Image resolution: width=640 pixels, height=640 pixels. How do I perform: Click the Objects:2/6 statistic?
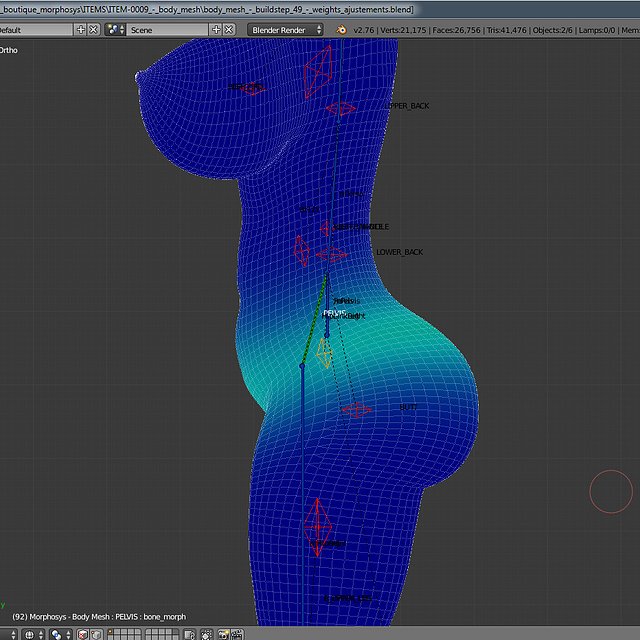(x=553, y=30)
